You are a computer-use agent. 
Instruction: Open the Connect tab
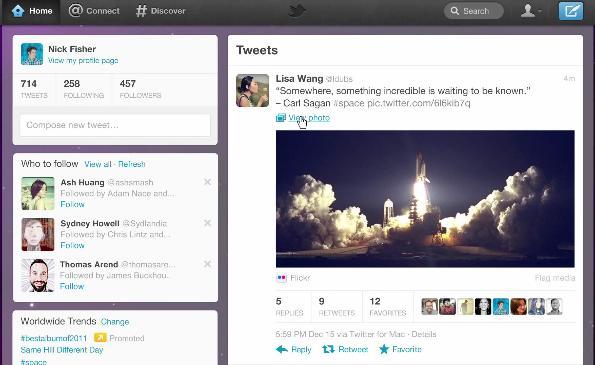click(94, 11)
